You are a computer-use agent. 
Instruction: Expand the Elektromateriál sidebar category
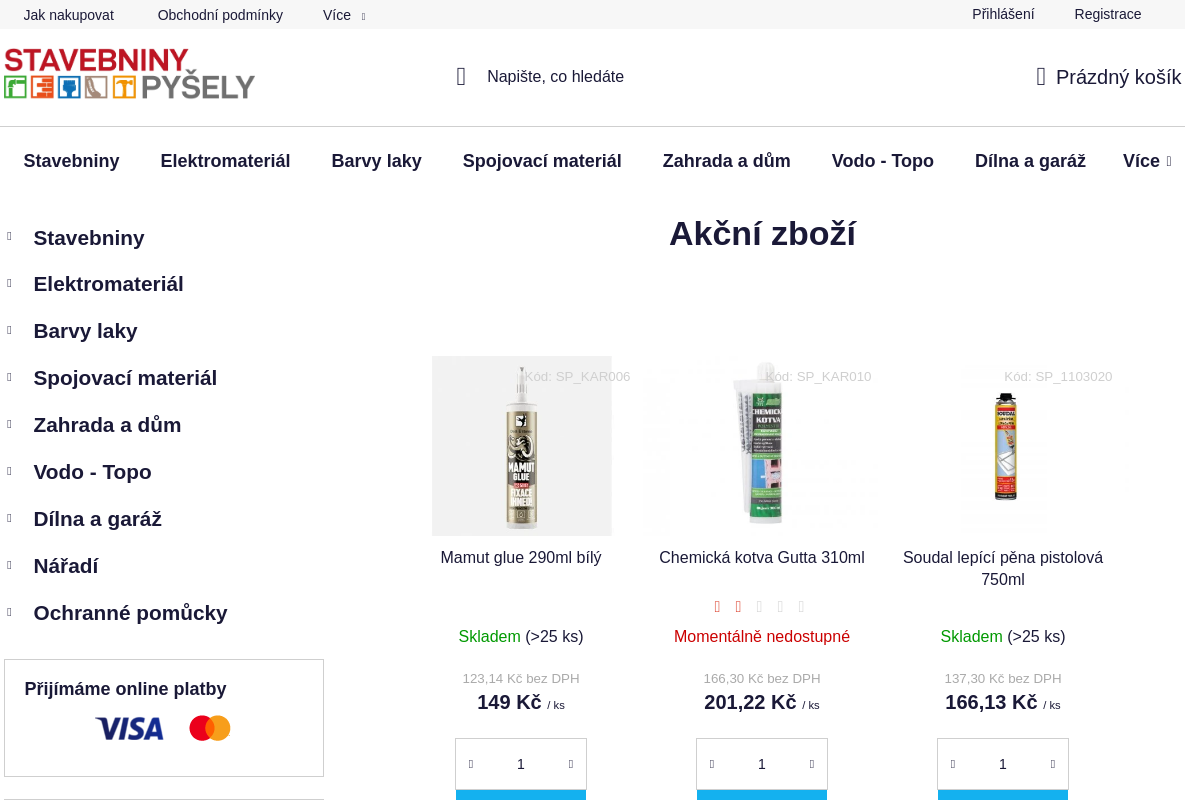[9, 284]
